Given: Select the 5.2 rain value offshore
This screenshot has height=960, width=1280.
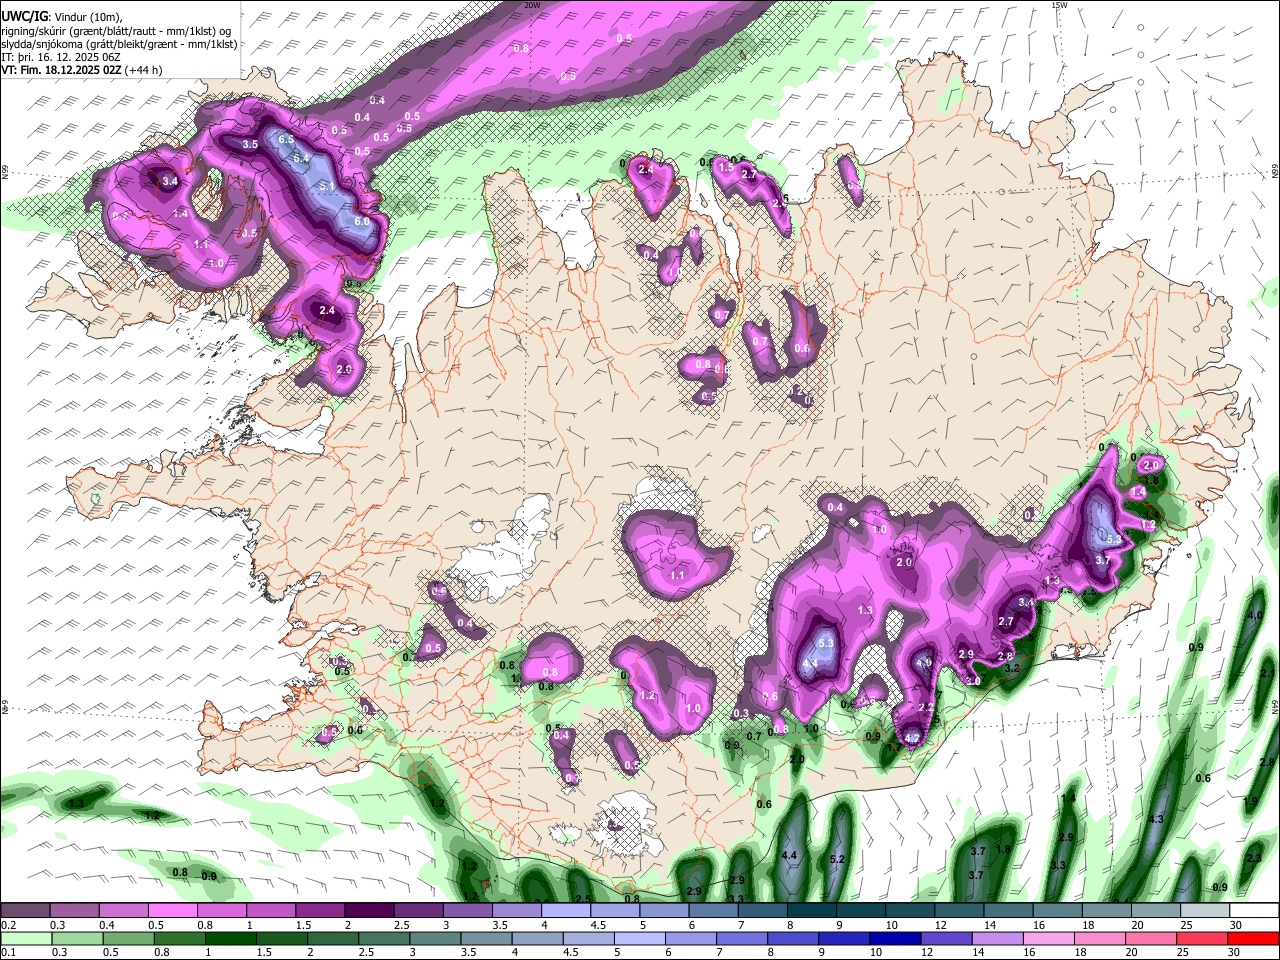Looking at the screenshot, I should pyautogui.click(x=838, y=859).
